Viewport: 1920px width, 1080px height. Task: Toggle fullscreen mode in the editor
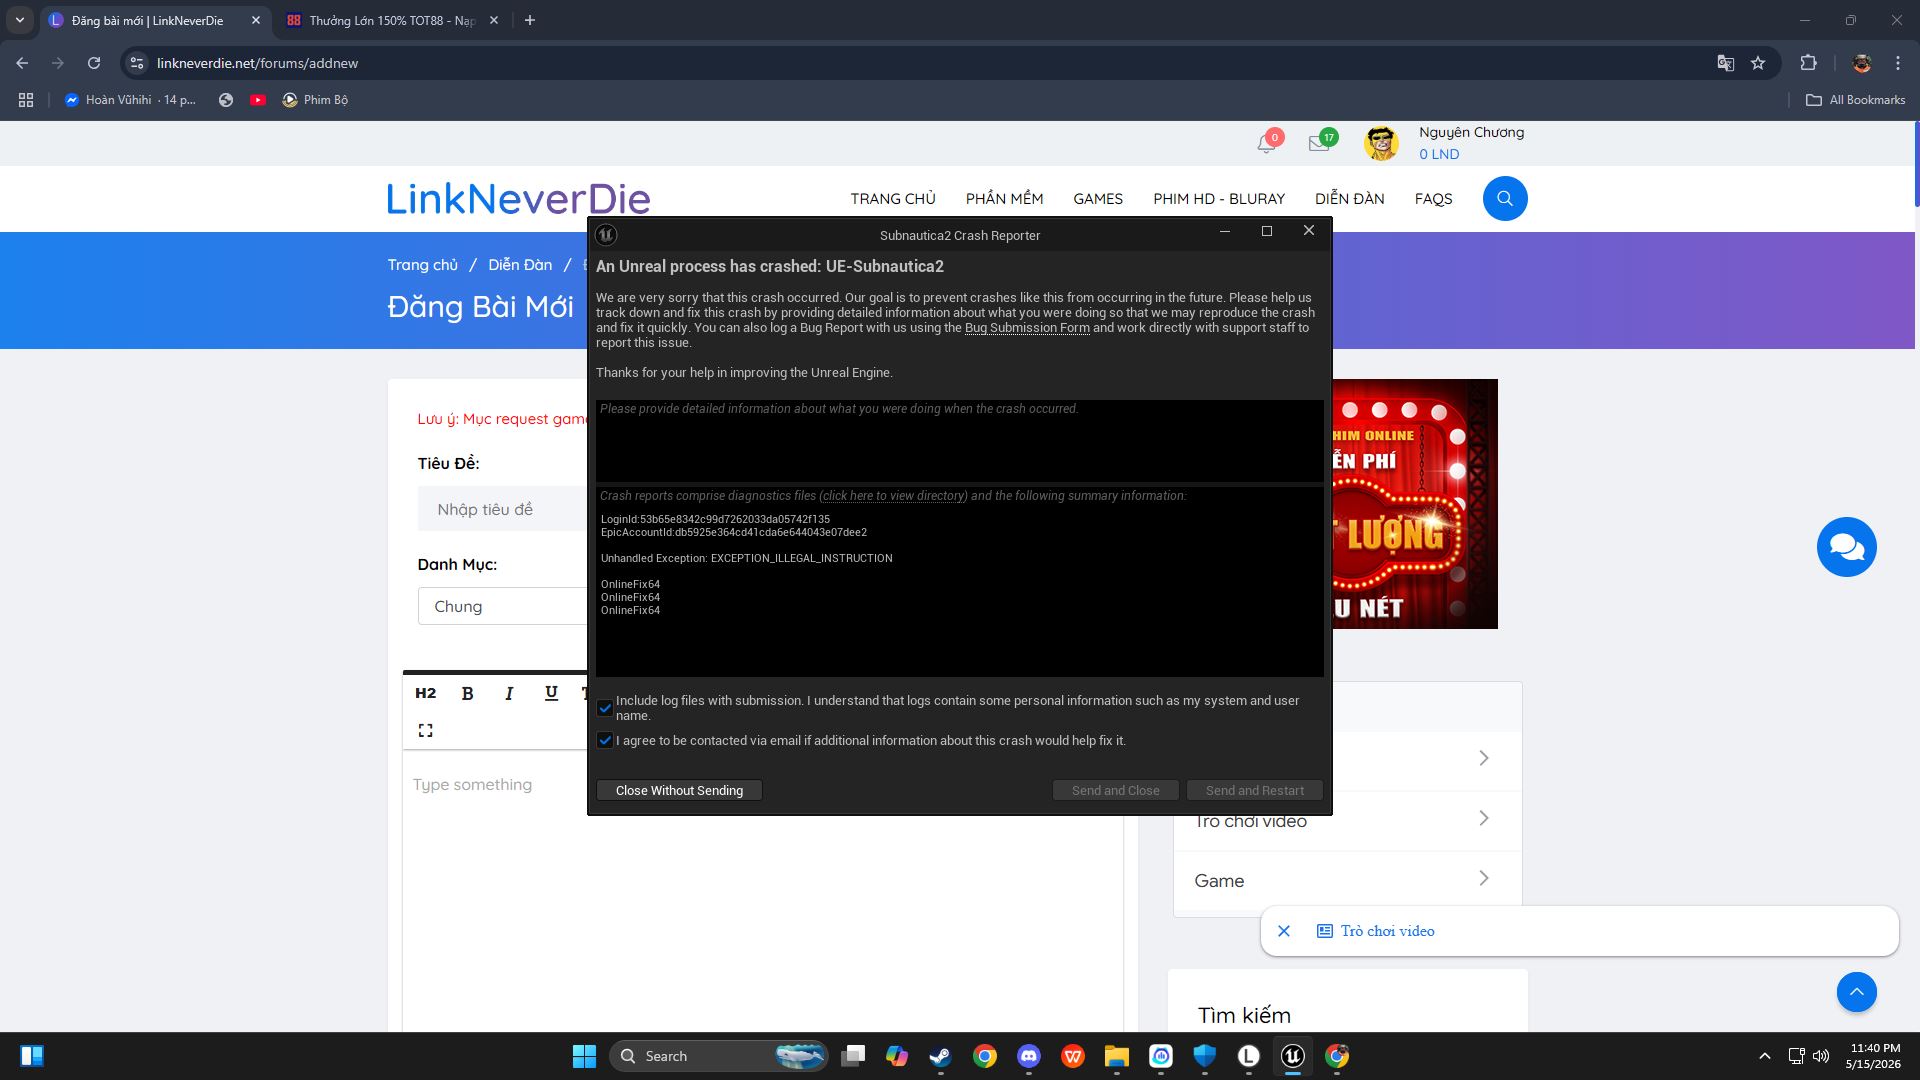click(425, 730)
